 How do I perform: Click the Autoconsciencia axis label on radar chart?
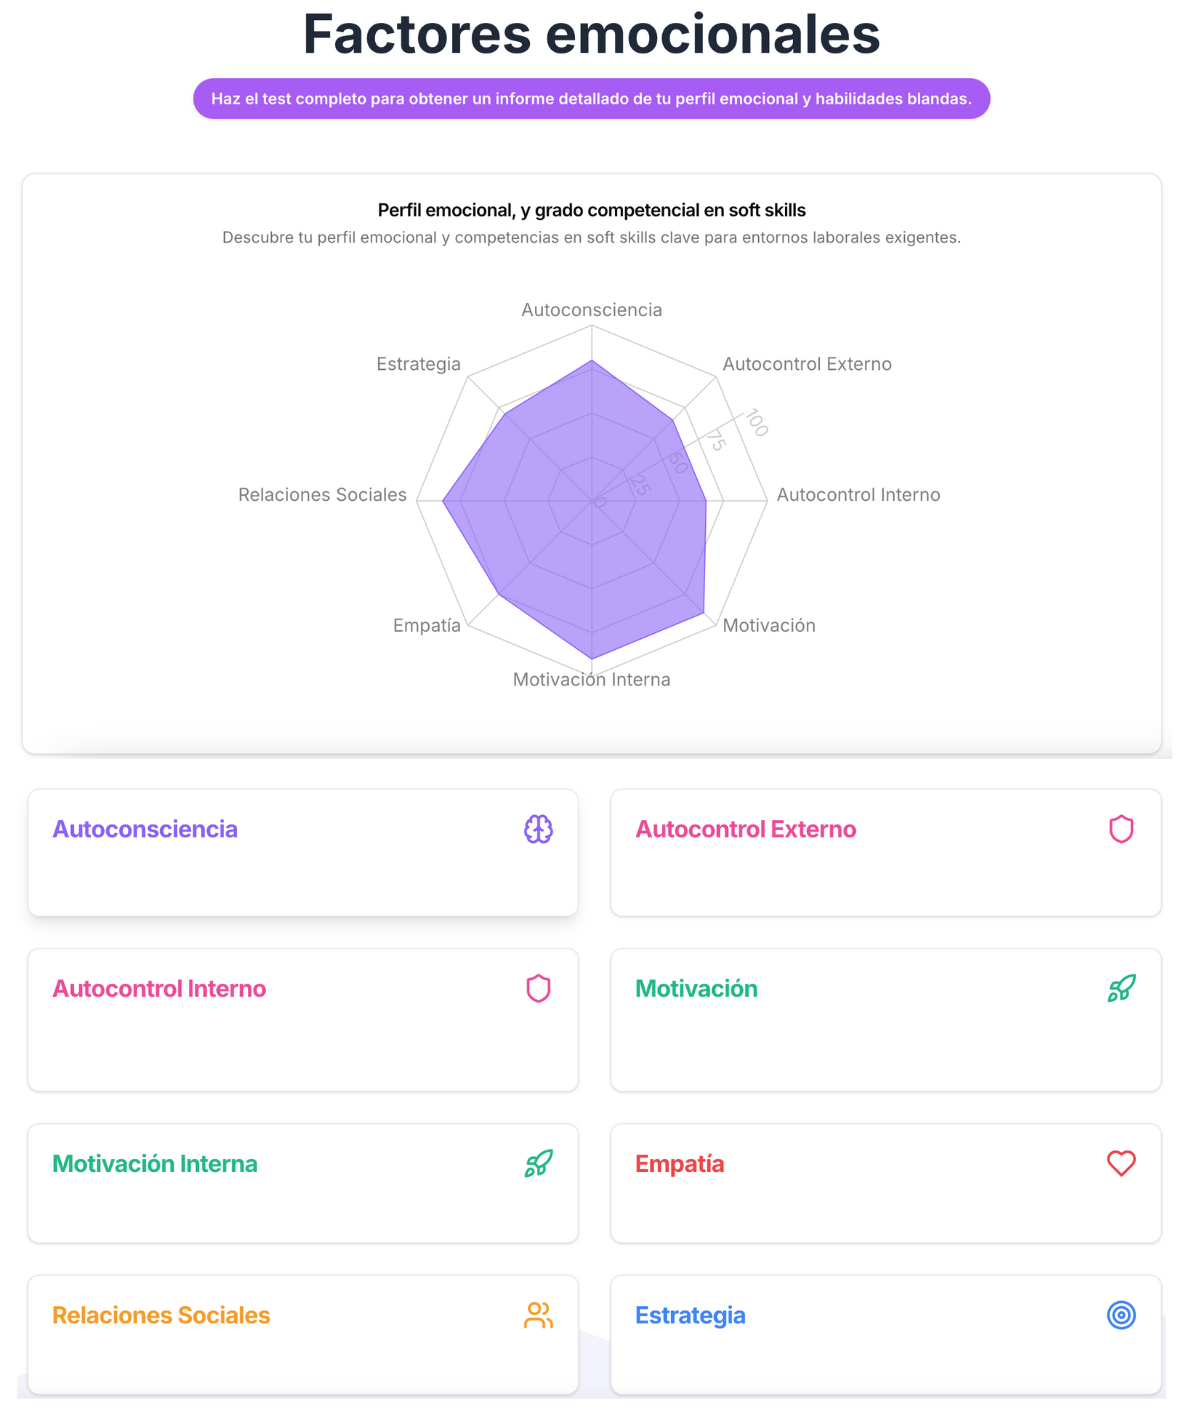591,310
